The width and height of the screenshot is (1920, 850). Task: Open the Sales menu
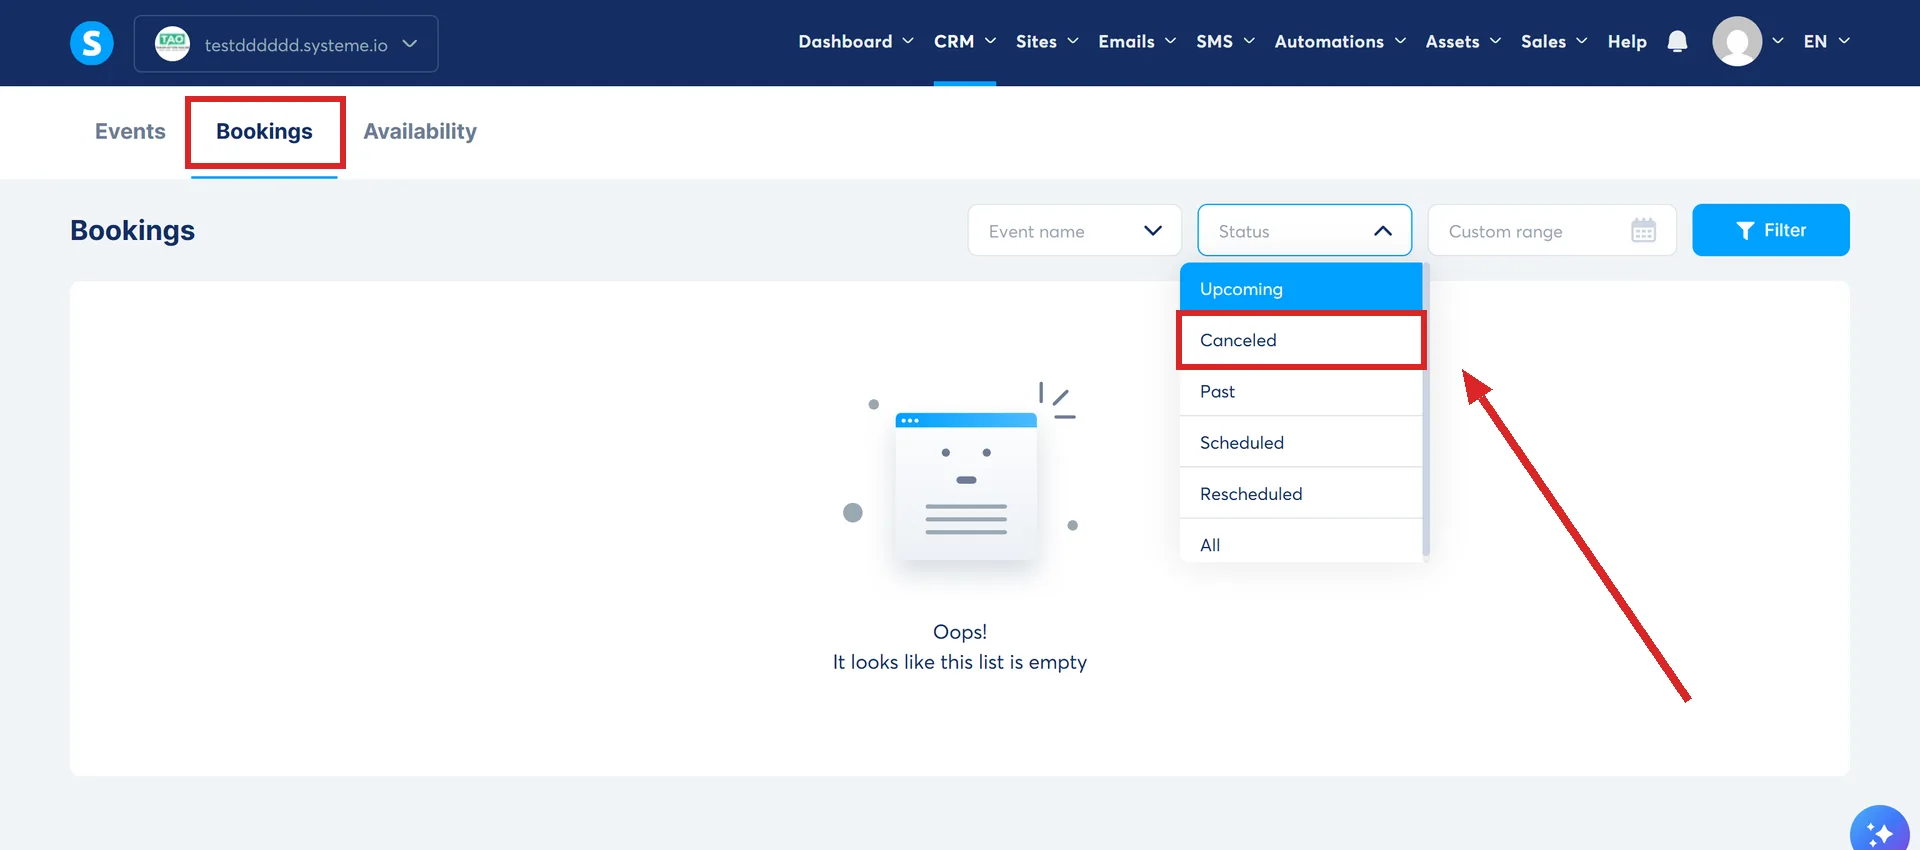1554,41
